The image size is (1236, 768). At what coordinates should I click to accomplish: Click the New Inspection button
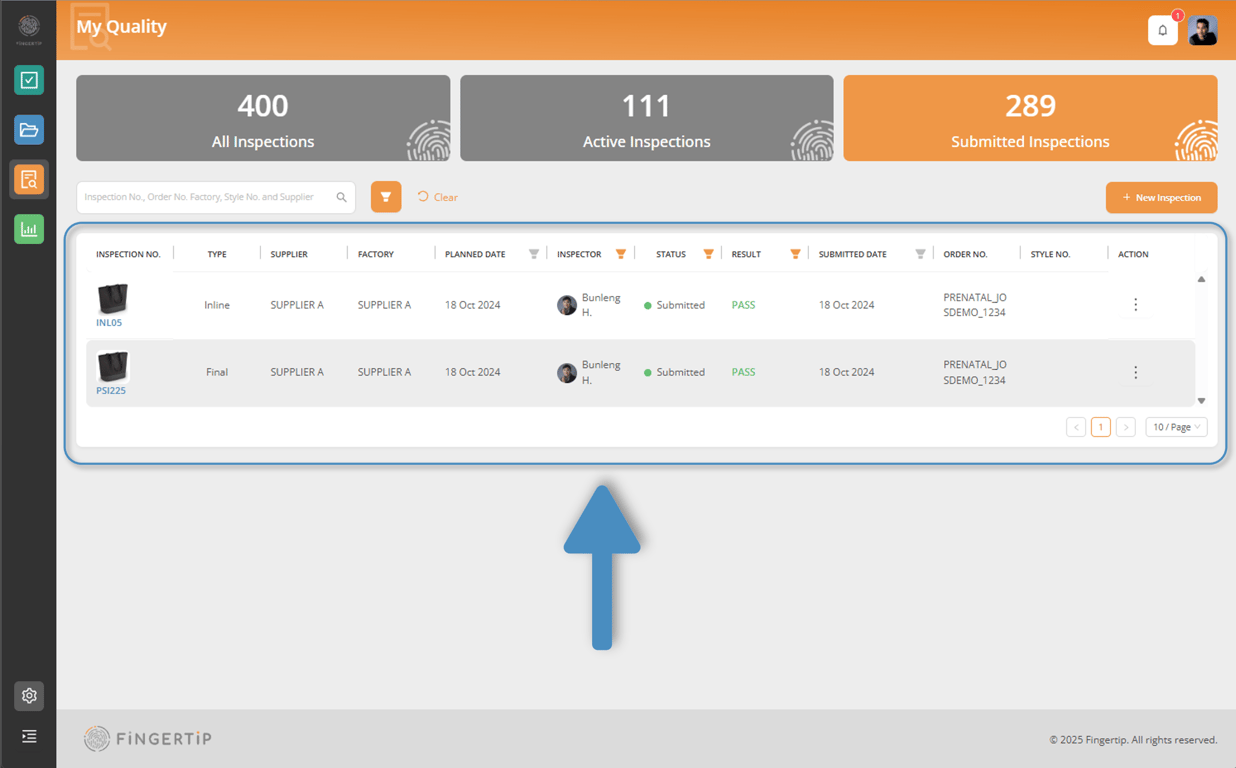pos(1161,197)
